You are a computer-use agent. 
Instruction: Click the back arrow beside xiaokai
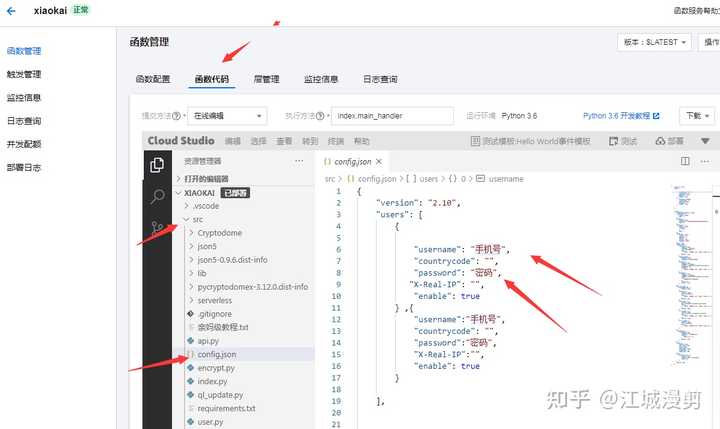[x=11, y=11]
